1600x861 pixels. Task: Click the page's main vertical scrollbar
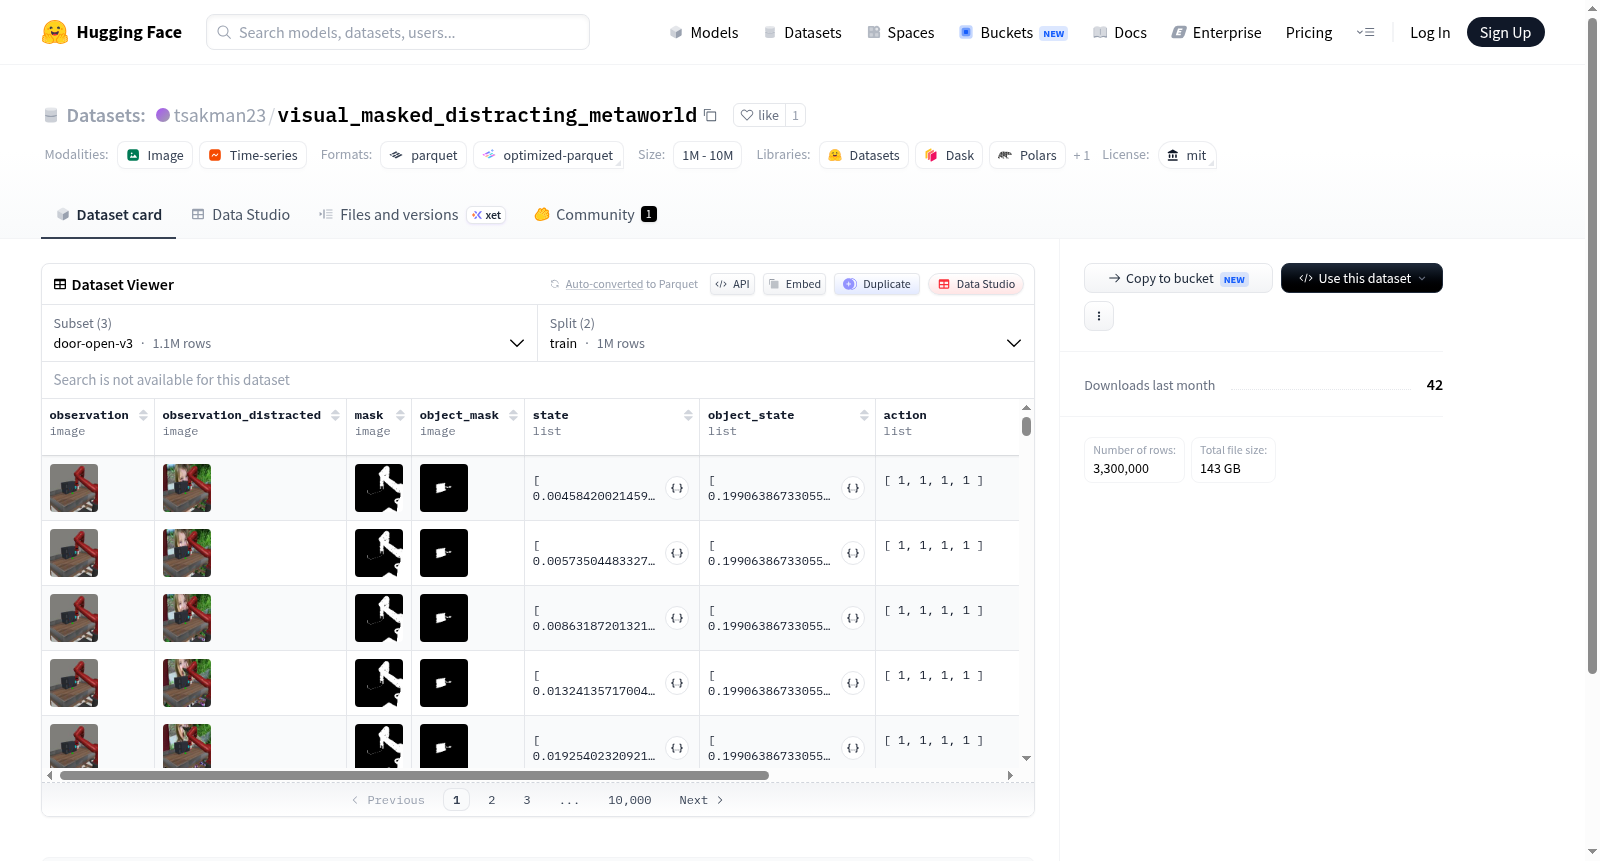(x=1593, y=345)
